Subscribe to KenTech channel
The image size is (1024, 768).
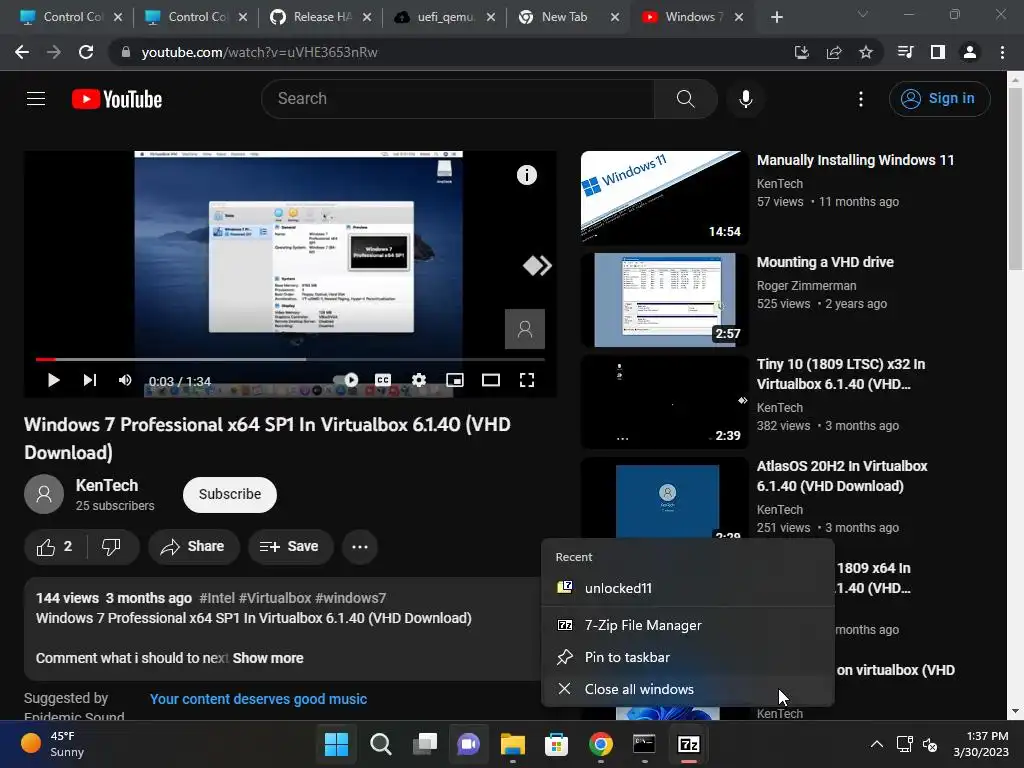coord(230,494)
